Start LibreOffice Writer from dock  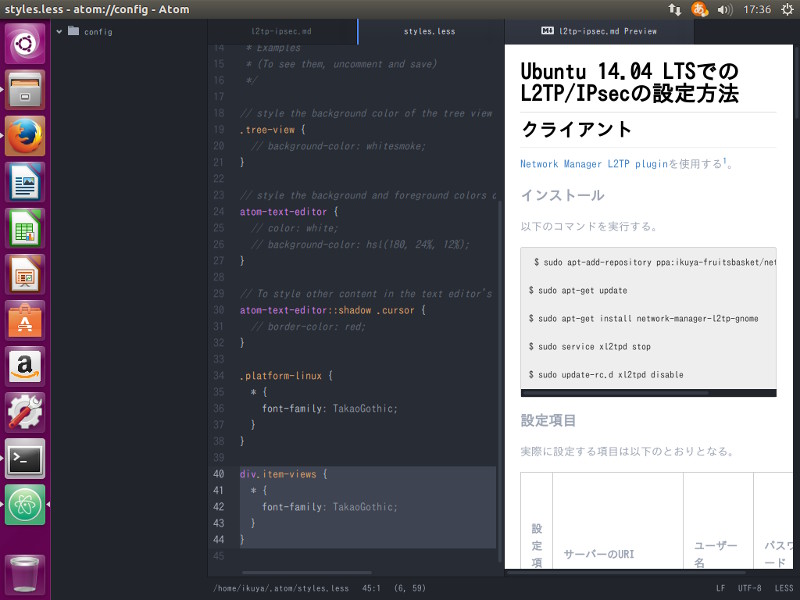25,182
